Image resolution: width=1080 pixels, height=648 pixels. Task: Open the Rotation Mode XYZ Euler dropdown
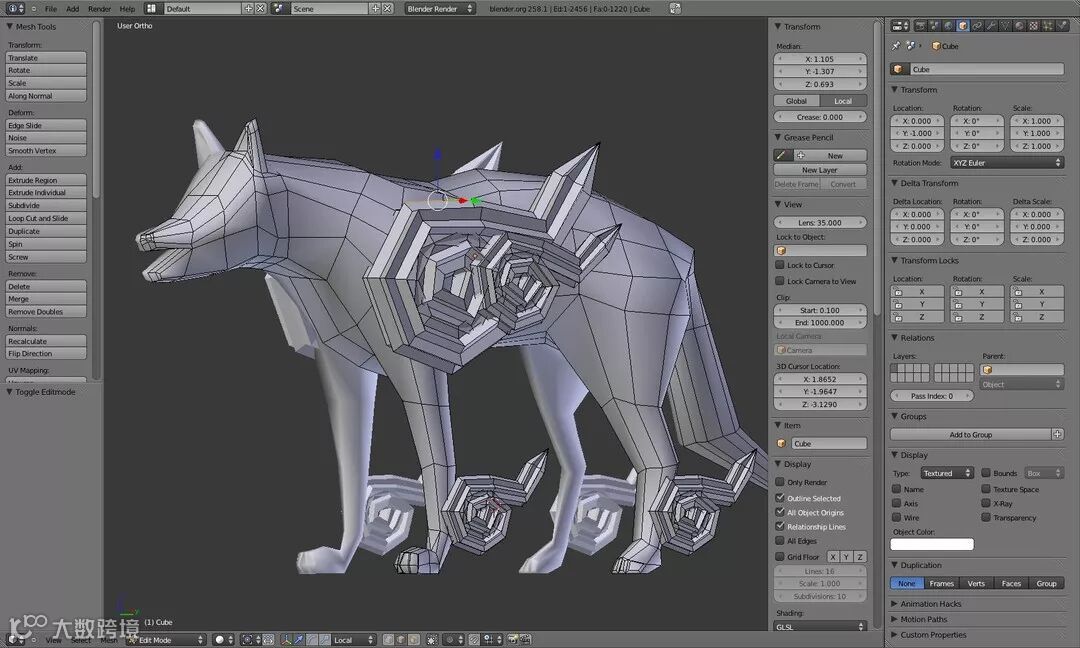tap(1007, 163)
